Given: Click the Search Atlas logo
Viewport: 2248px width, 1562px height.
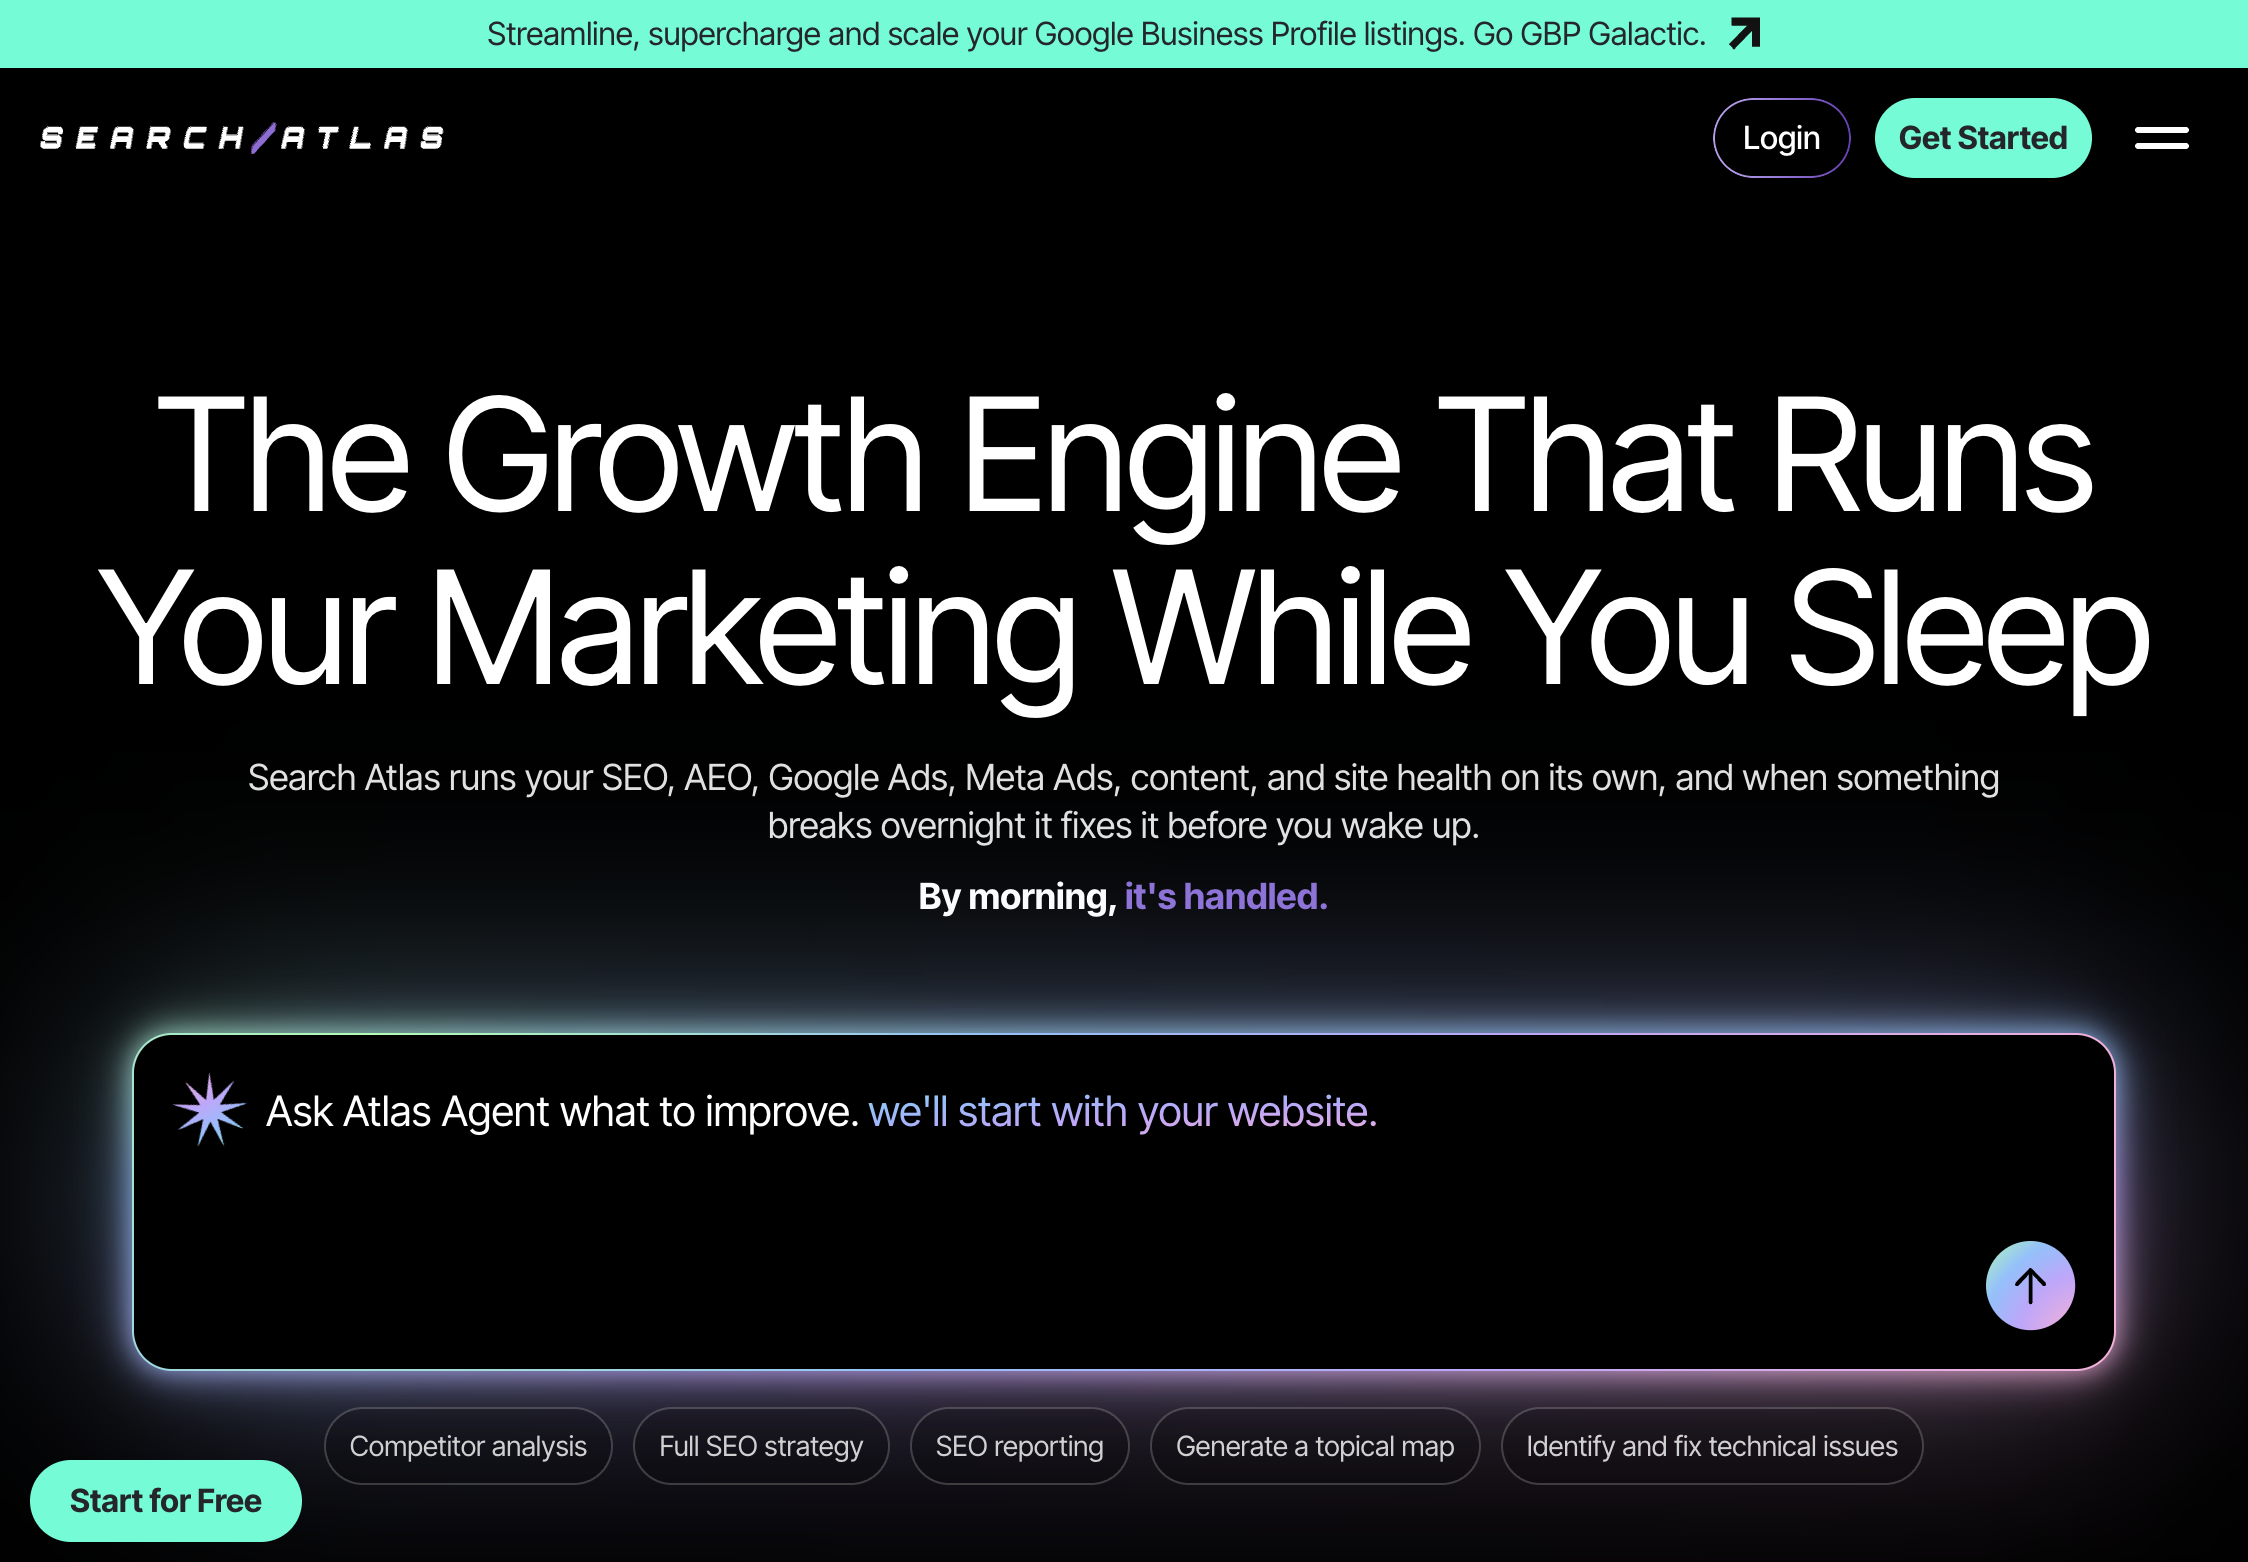Looking at the screenshot, I should point(242,138).
